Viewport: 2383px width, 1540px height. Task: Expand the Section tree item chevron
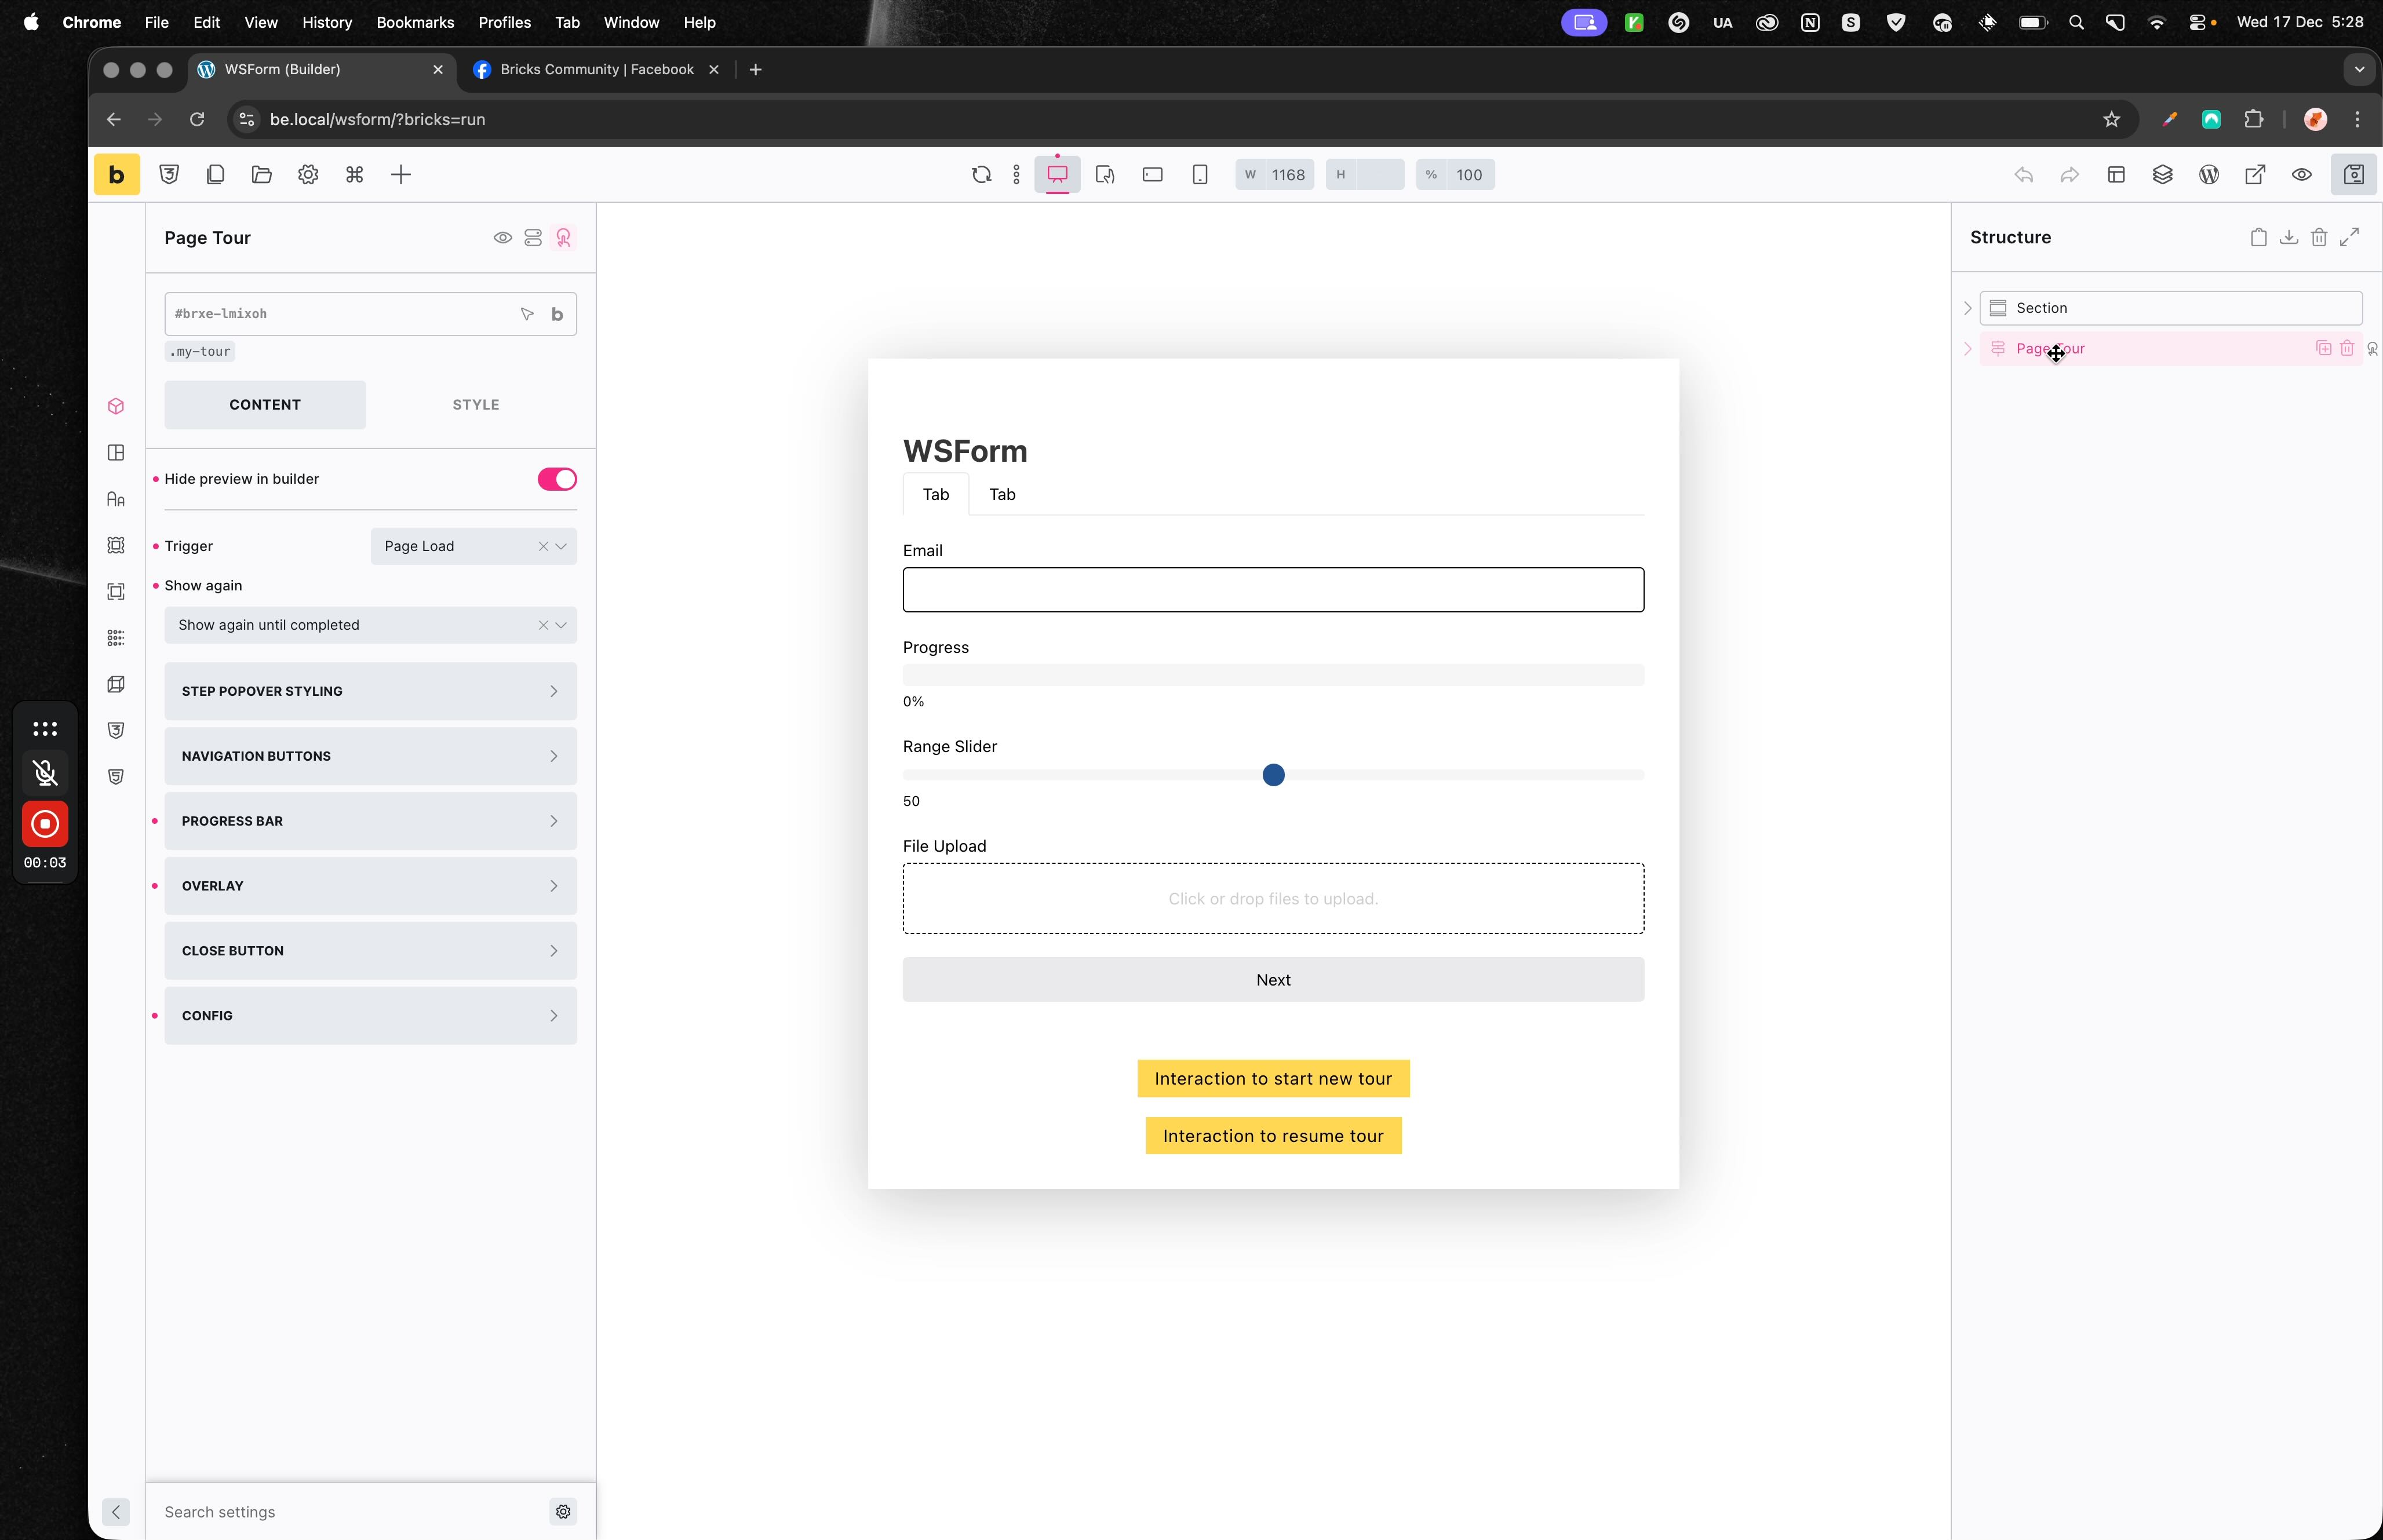click(1967, 308)
